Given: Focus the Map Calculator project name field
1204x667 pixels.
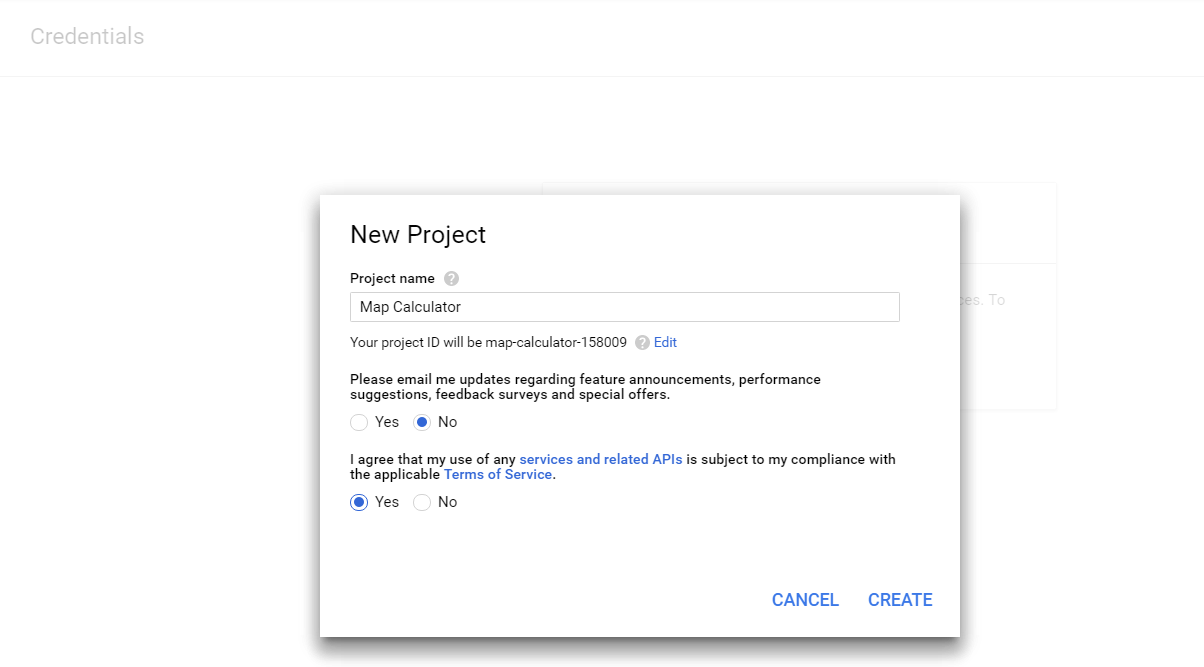Looking at the screenshot, I should [625, 307].
